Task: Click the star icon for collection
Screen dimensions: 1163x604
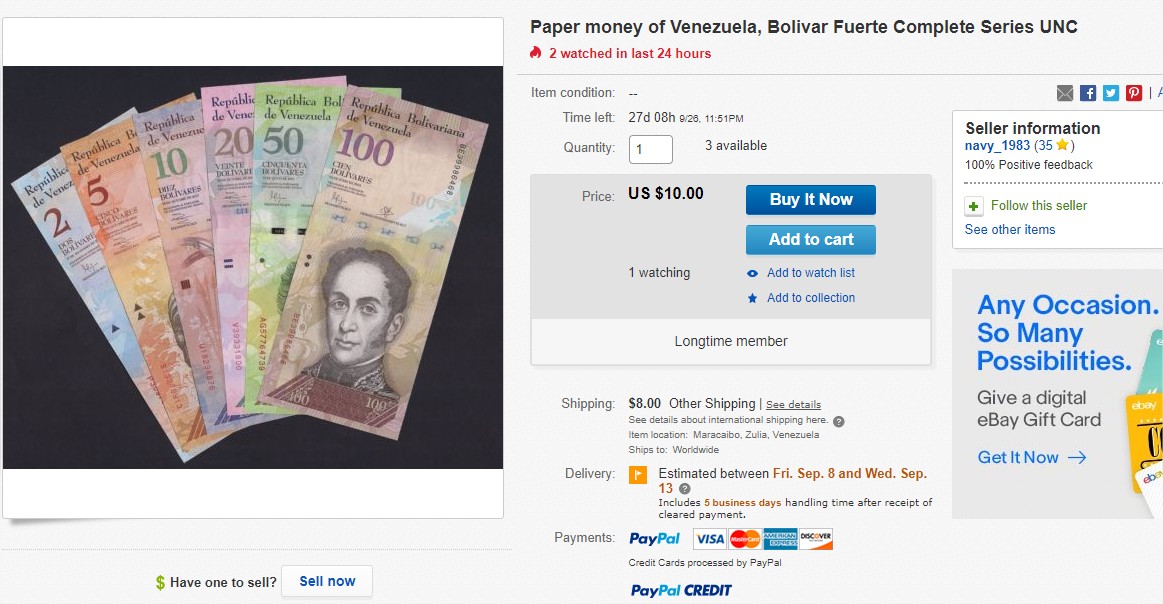Action: coord(752,298)
